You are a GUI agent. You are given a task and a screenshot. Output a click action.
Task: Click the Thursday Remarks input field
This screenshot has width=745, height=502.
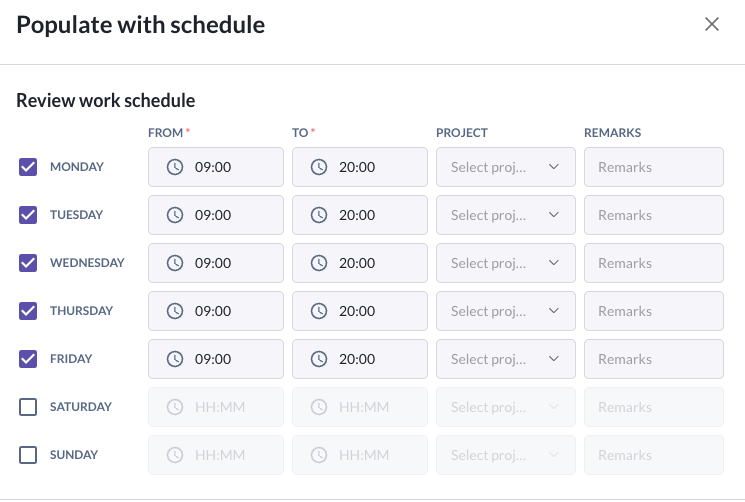[653, 311]
